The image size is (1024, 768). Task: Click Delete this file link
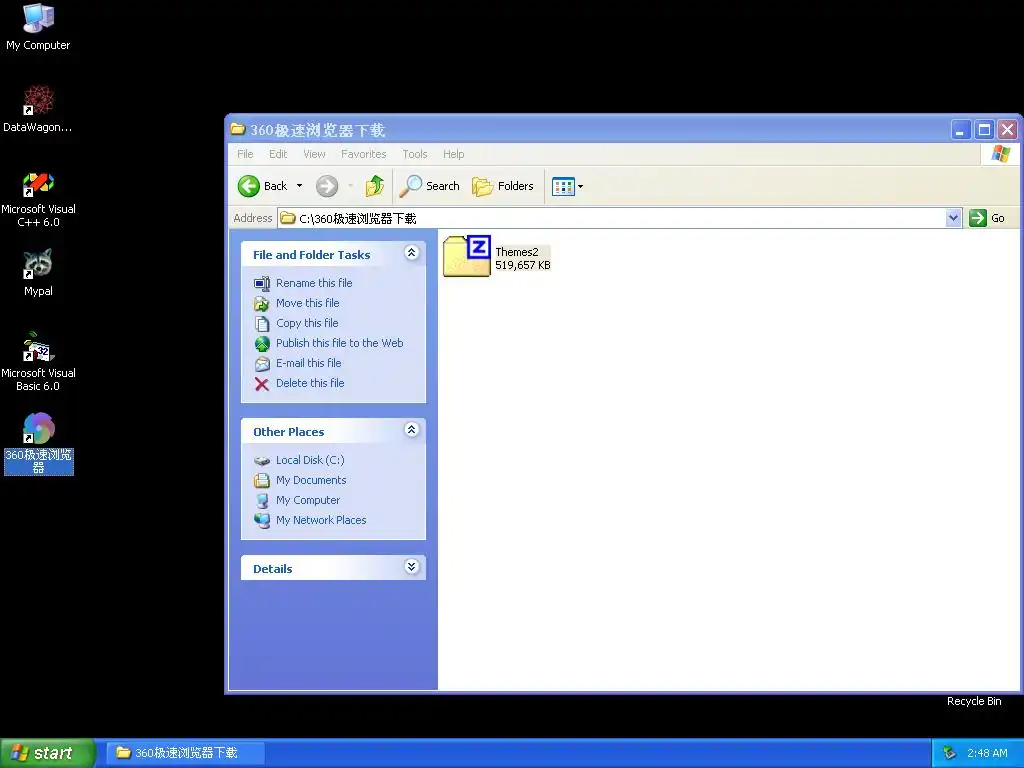(310, 383)
